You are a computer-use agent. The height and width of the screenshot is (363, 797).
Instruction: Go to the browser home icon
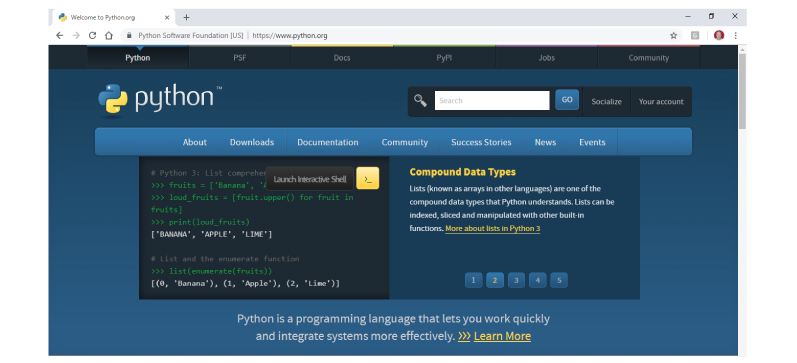[109, 36]
